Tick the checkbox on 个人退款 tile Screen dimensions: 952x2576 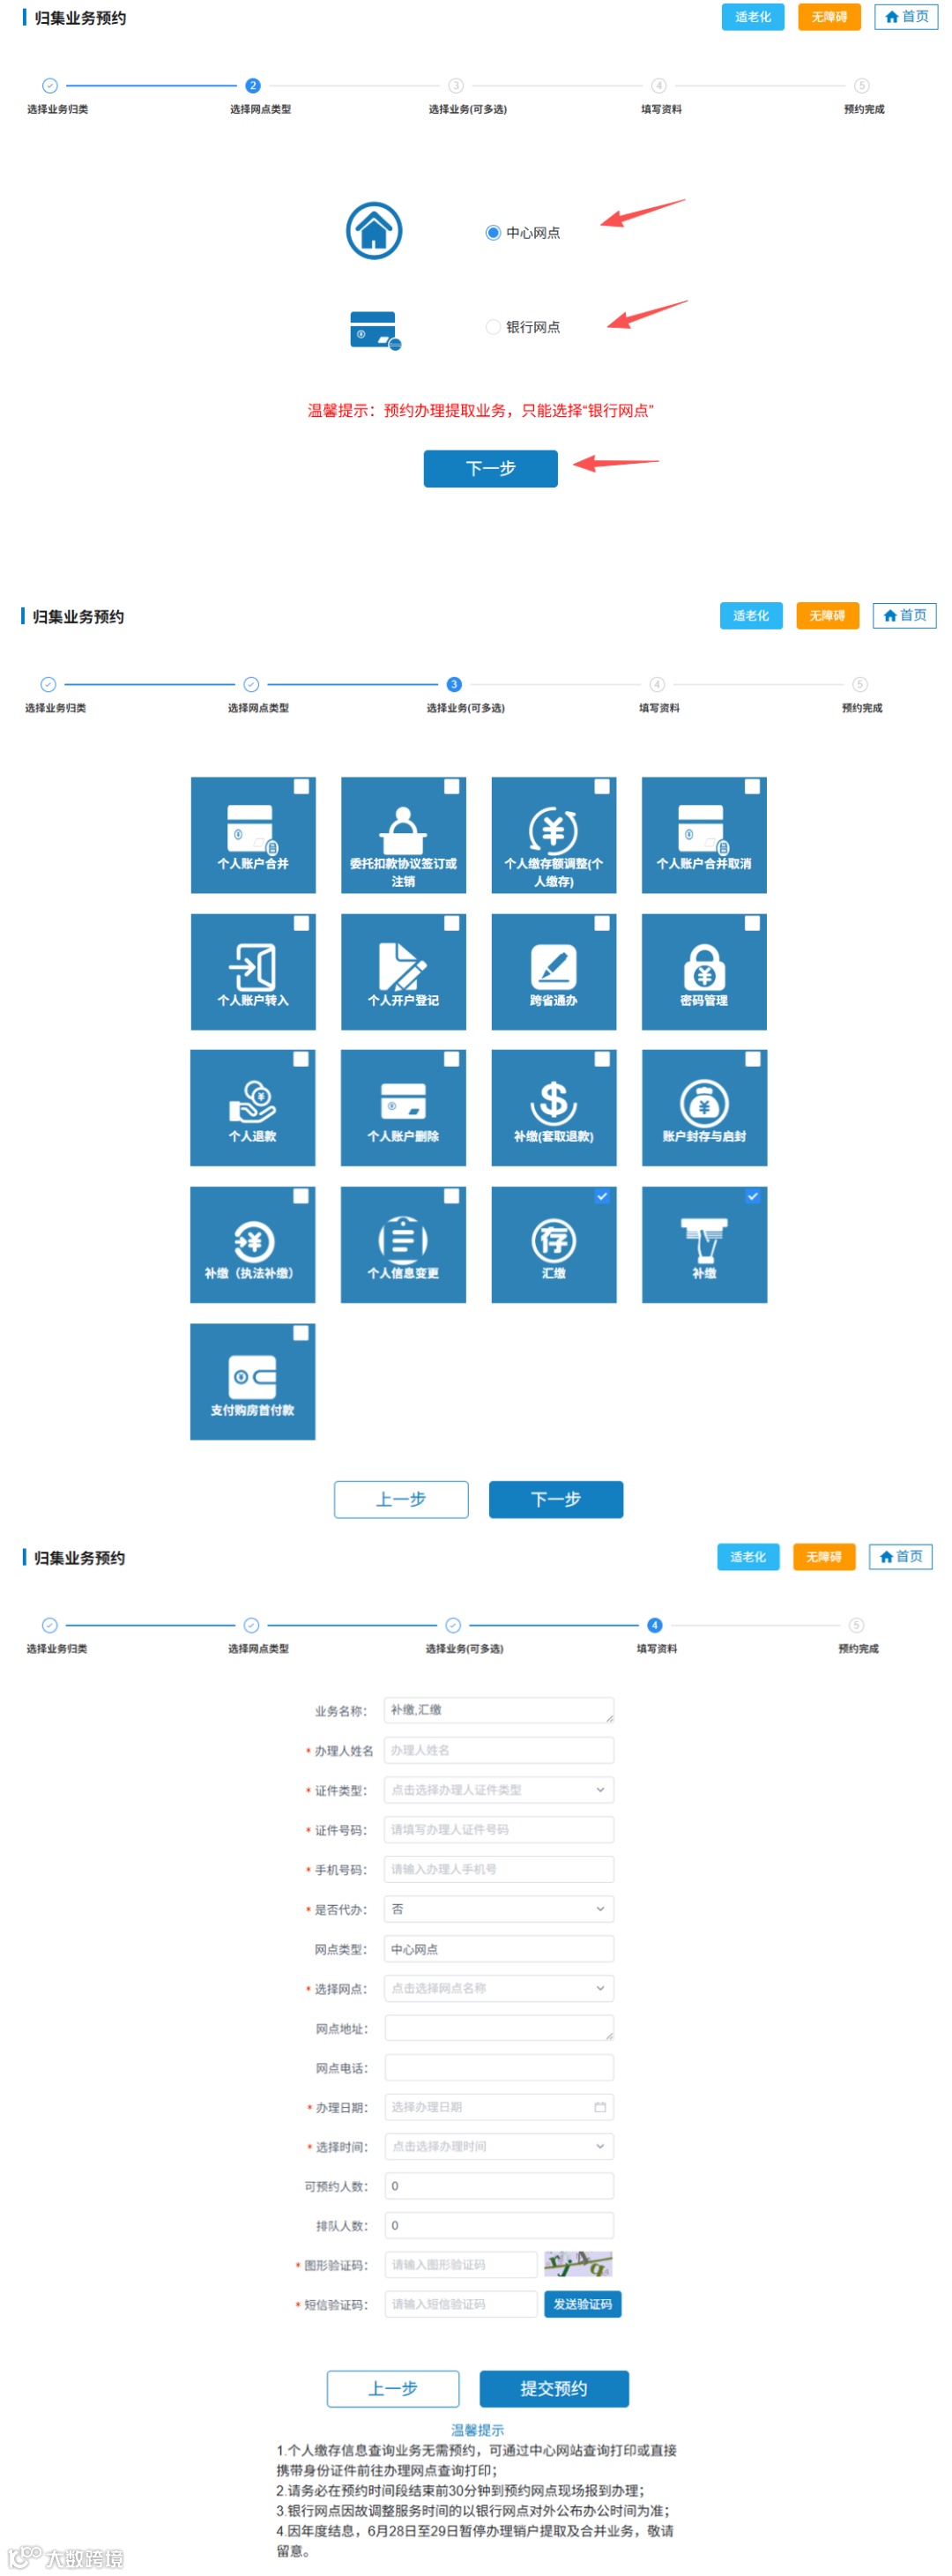(x=300, y=1059)
